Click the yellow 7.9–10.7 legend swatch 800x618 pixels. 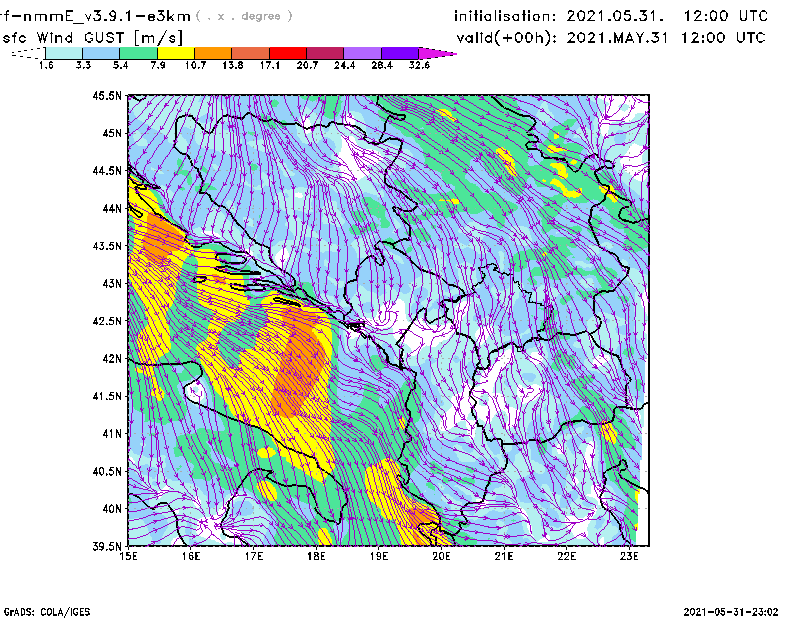176,53
